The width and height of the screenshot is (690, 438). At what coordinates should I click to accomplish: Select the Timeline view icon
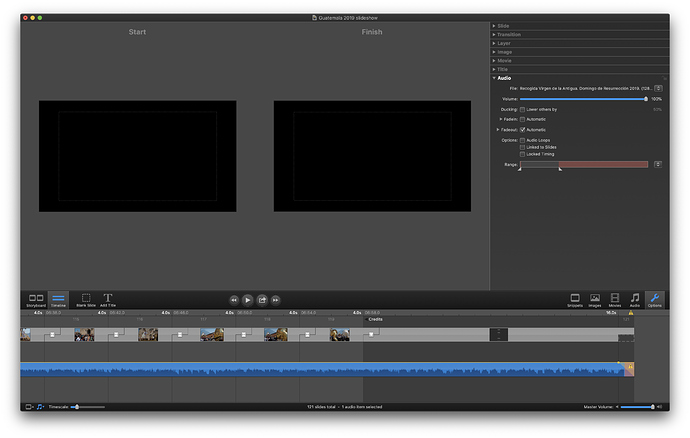[58, 299]
